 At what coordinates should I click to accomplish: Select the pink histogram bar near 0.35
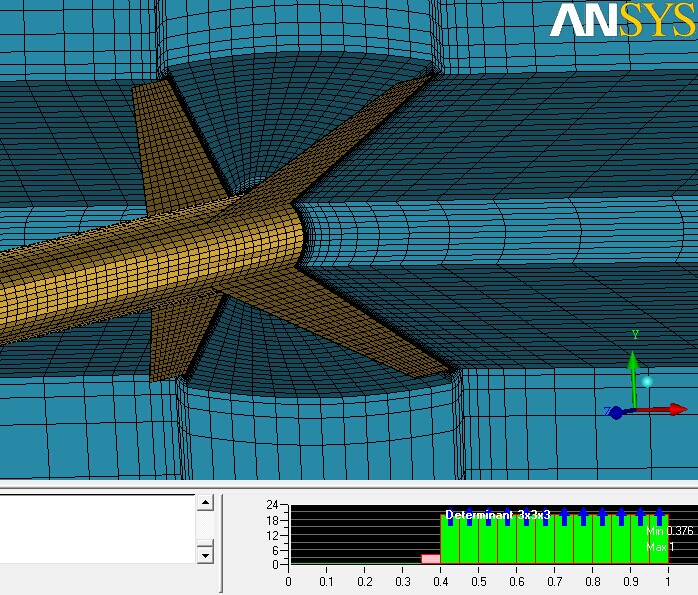pyautogui.click(x=430, y=559)
